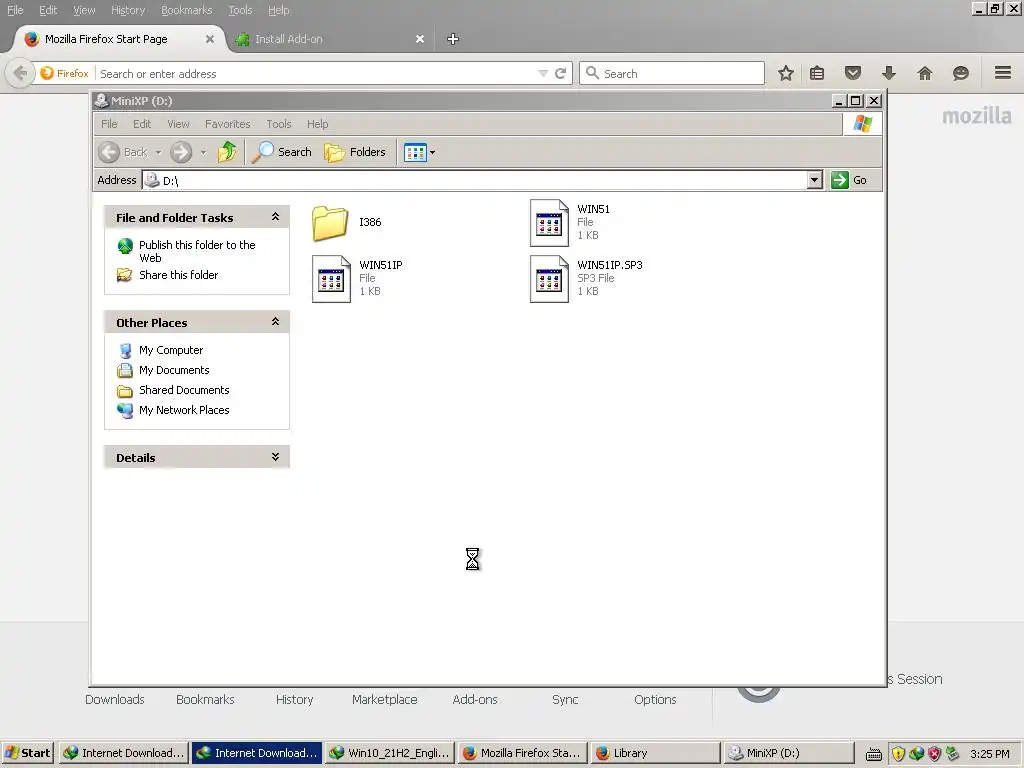This screenshot has height=768, width=1024.
Task: Select the WIN51 file icon
Action: [549, 223]
